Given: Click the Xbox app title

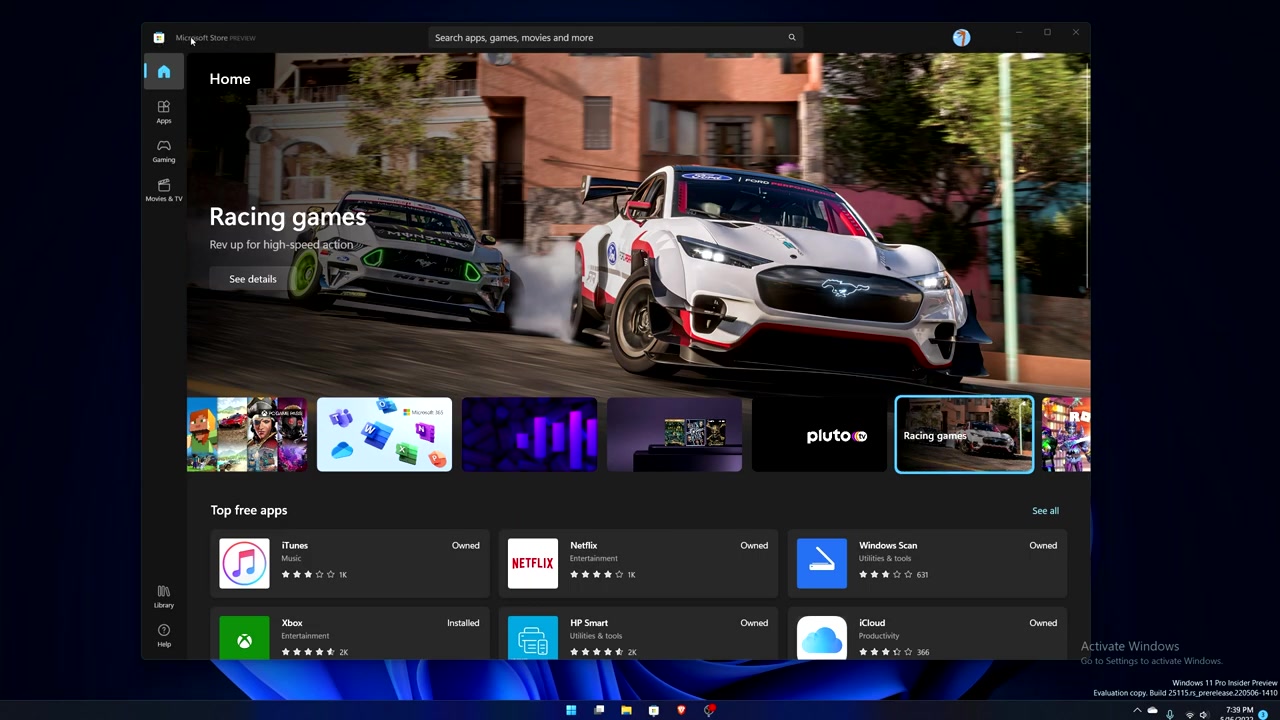Looking at the screenshot, I should tap(292, 623).
